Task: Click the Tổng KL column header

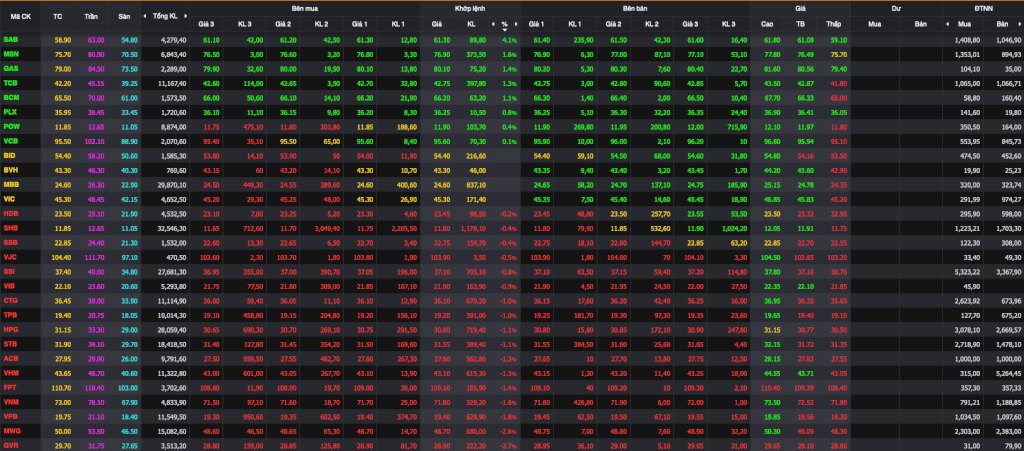Action: (x=165, y=16)
